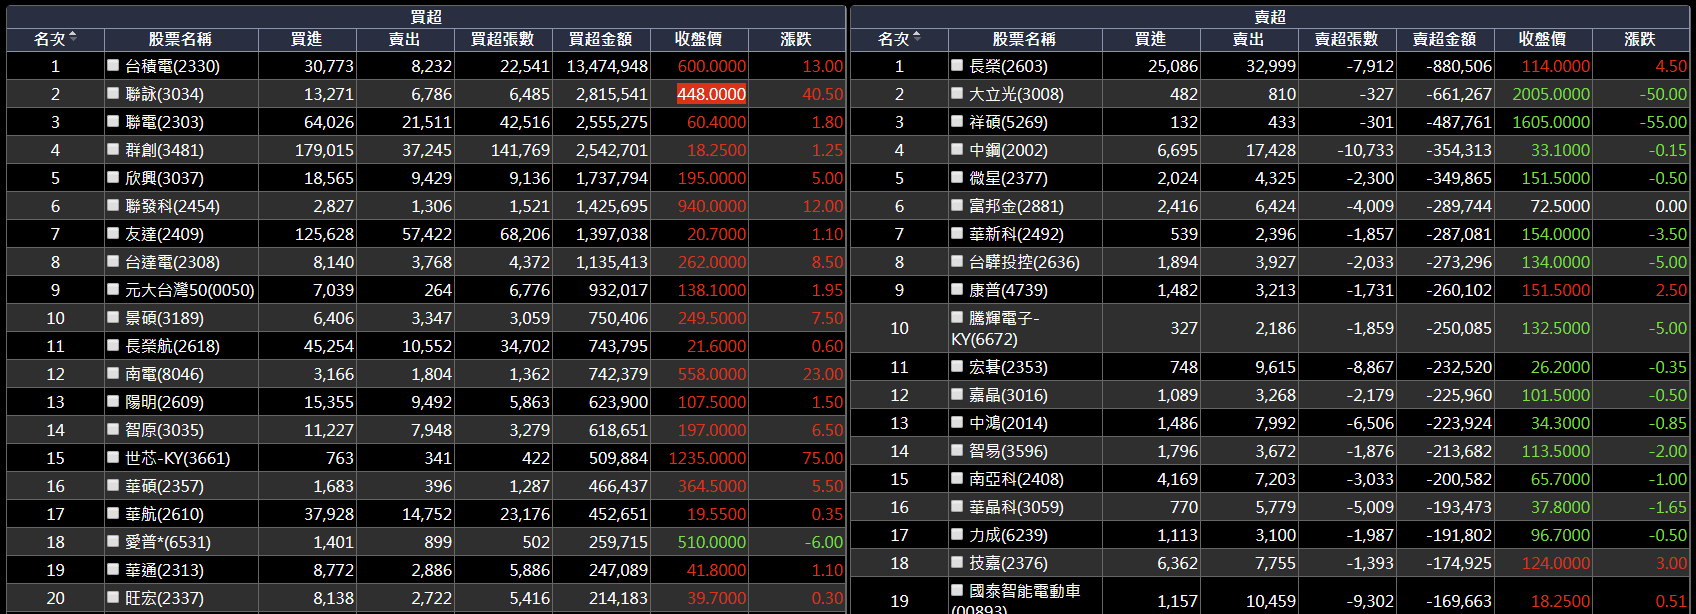The height and width of the screenshot is (614, 1696).
Task: Toggle the checkbox for 聯發科(2454)
Action: tap(113, 205)
